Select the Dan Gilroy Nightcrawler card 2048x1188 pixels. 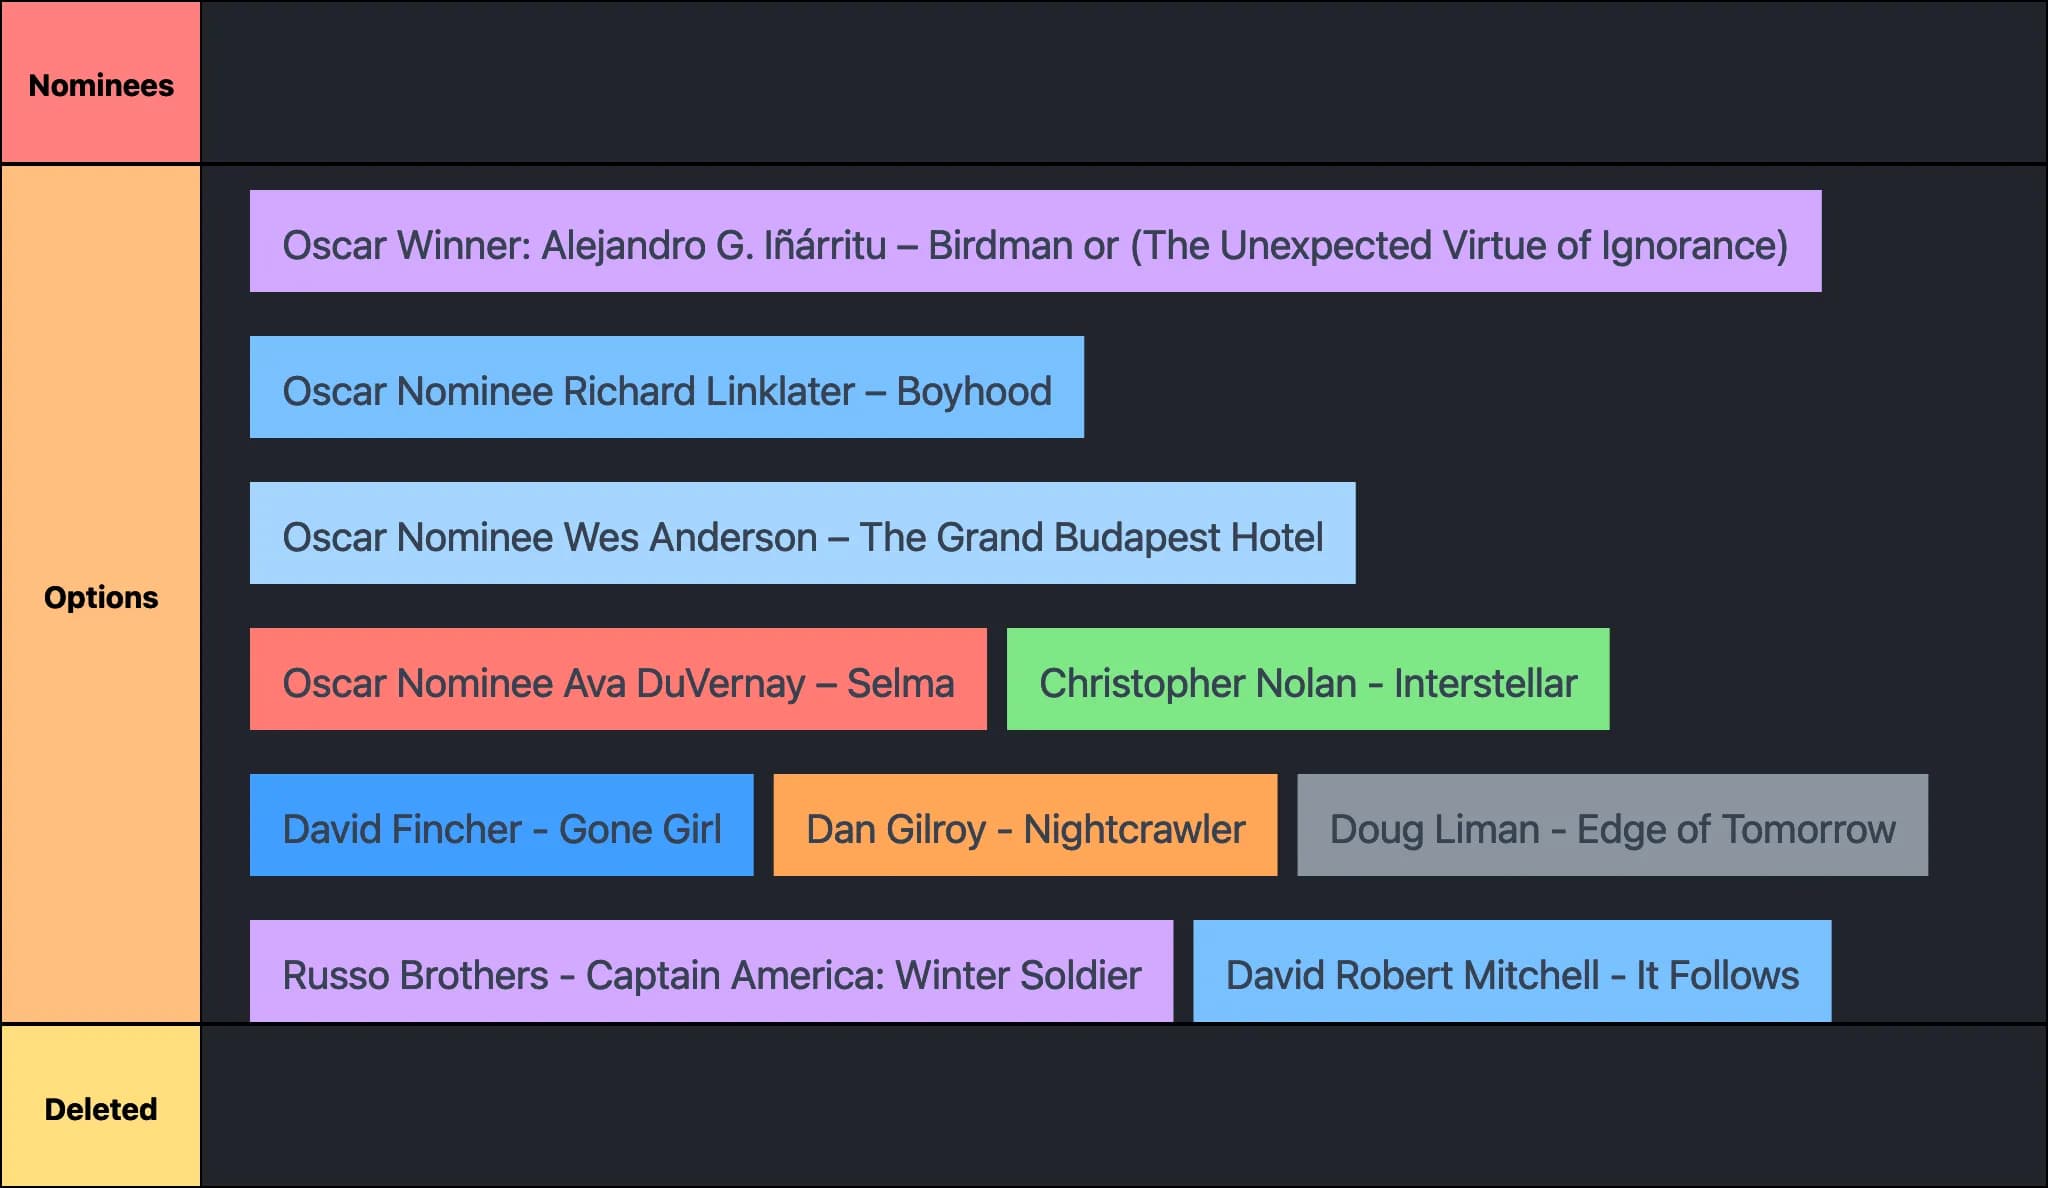[x=1025, y=826]
